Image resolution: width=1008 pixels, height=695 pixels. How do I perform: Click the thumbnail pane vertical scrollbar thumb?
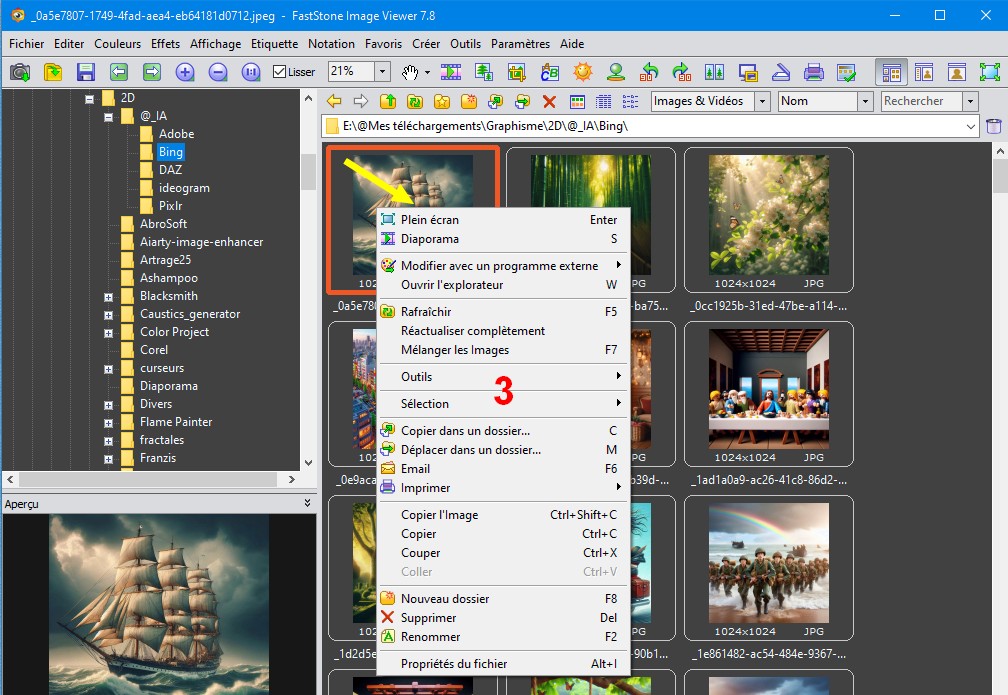[x=1000, y=177]
